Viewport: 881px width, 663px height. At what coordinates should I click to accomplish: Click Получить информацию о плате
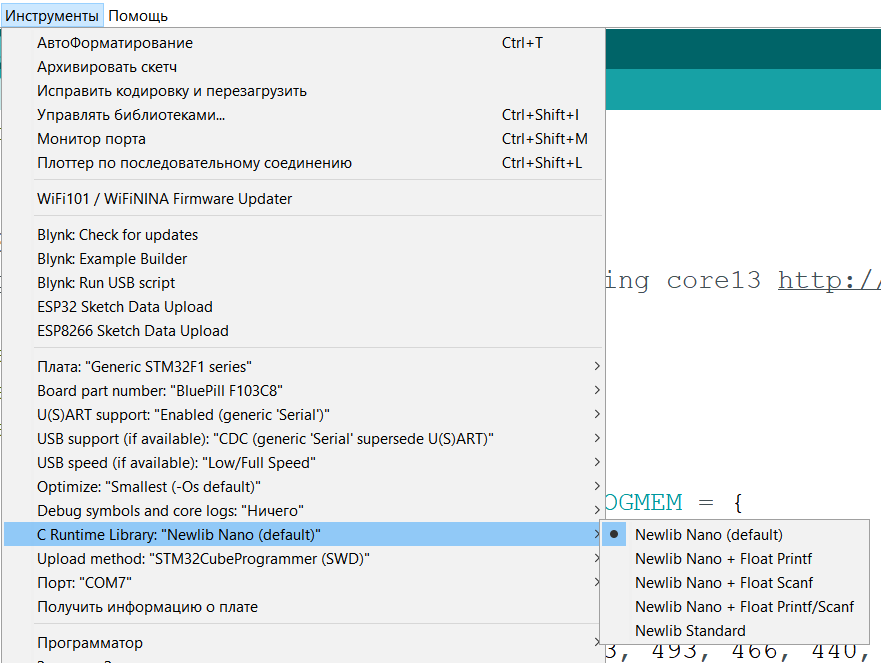pos(147,607)
